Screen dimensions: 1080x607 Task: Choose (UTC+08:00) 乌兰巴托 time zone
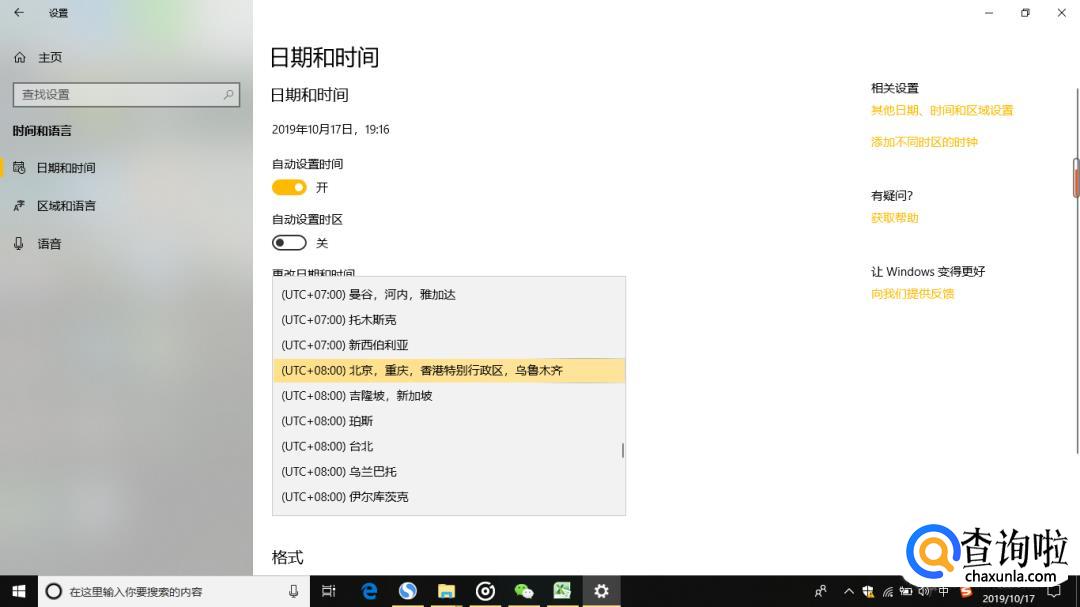pos(449,472)
